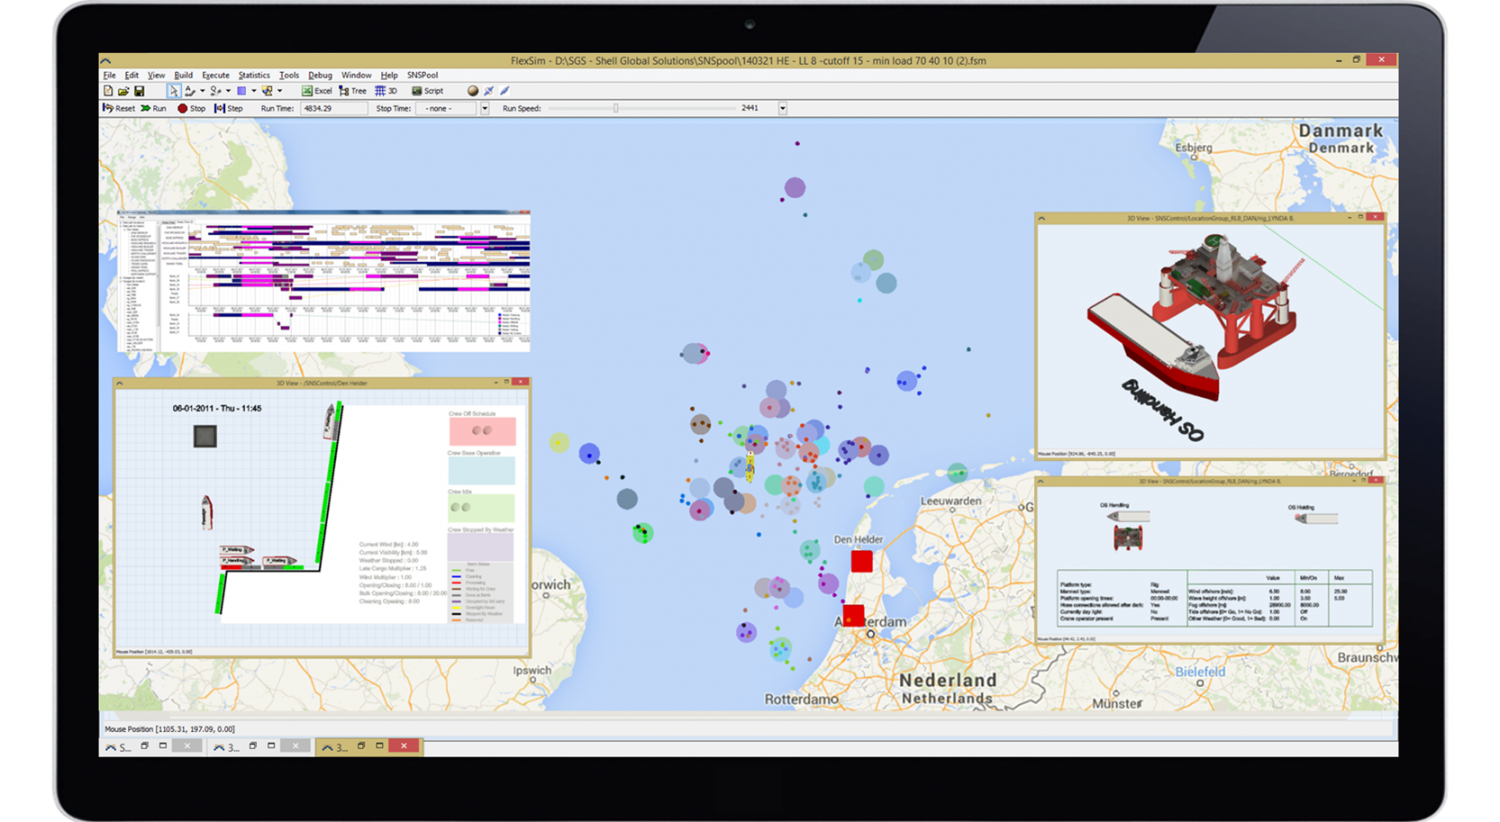Open the Excel interface tool
Viewport: 1500px width, 822px height.
[317, 90]
